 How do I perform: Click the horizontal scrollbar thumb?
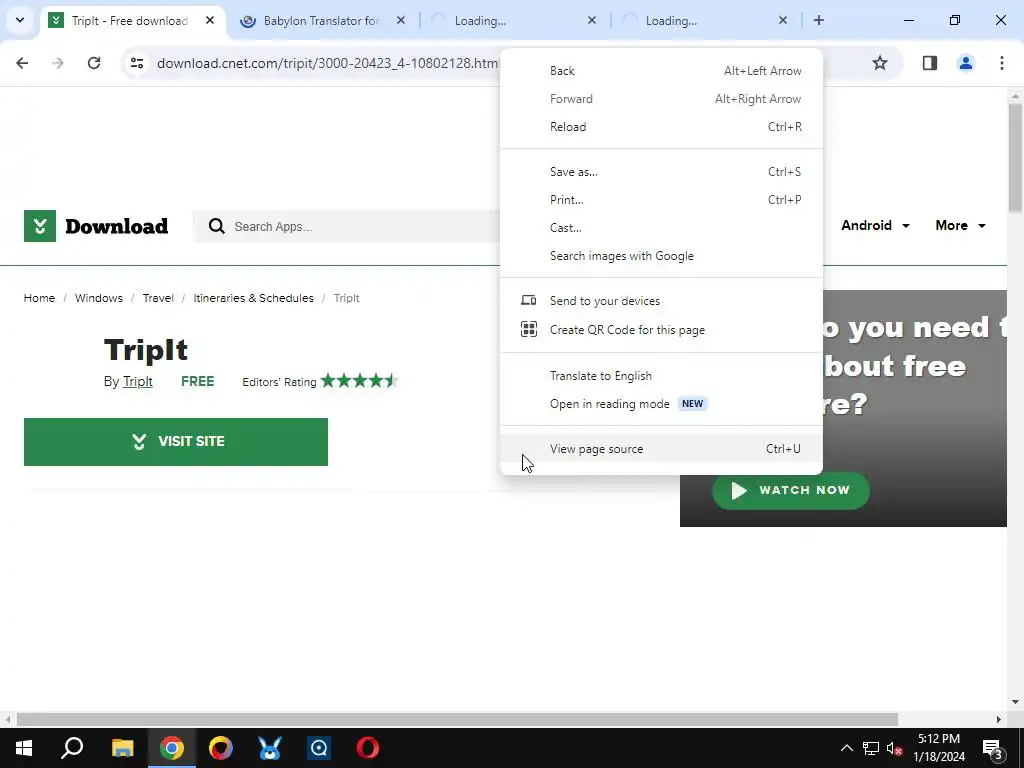457,719
